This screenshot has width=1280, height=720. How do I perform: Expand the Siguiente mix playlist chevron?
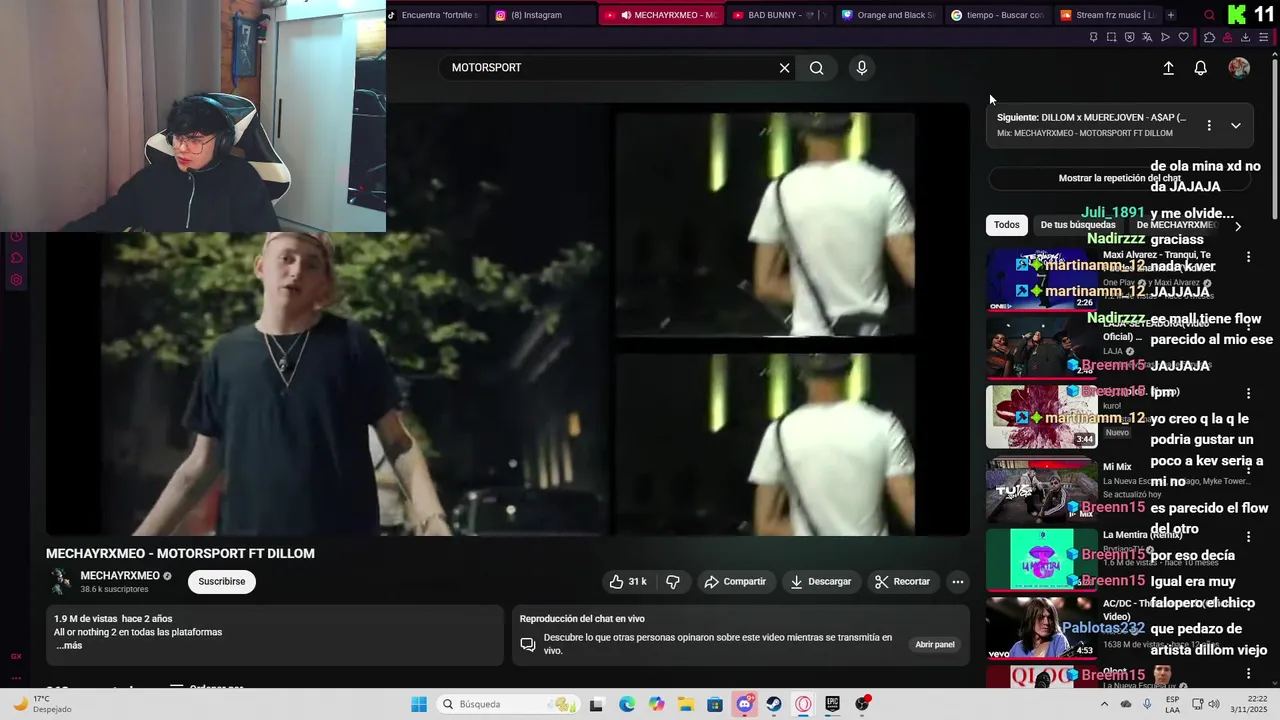[1236, 125]
